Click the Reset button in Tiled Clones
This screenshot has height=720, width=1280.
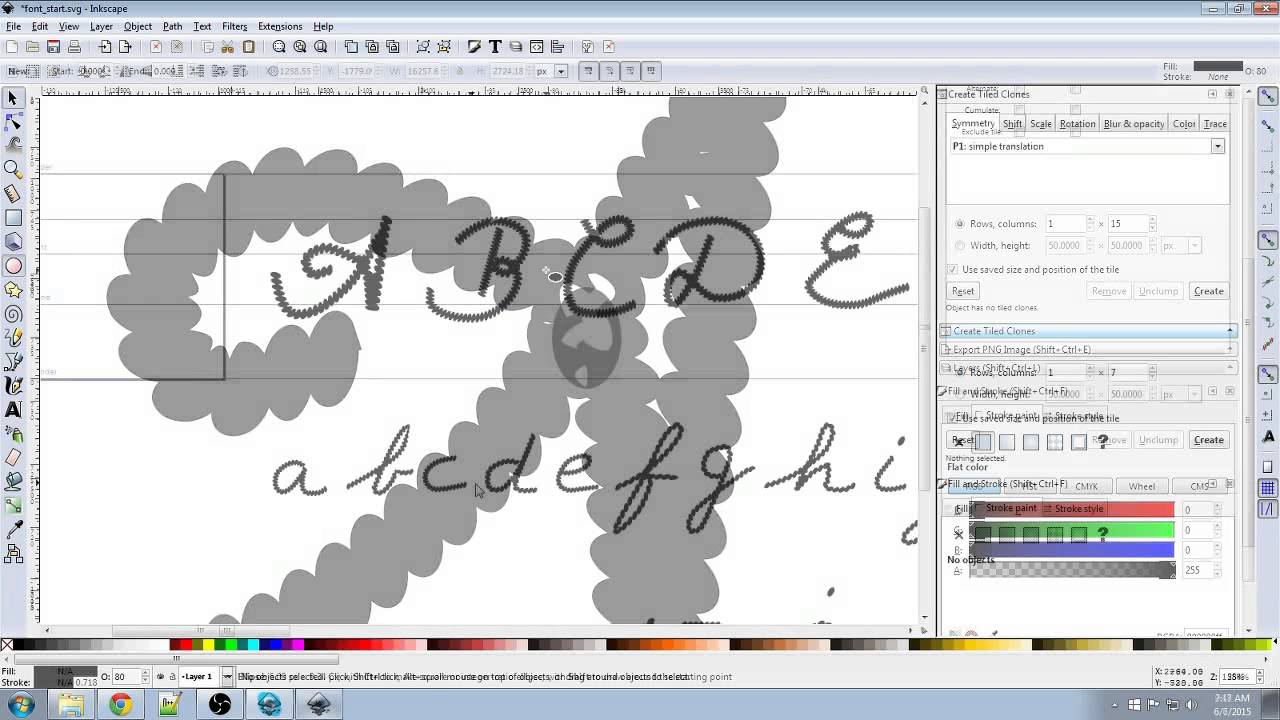963,291
